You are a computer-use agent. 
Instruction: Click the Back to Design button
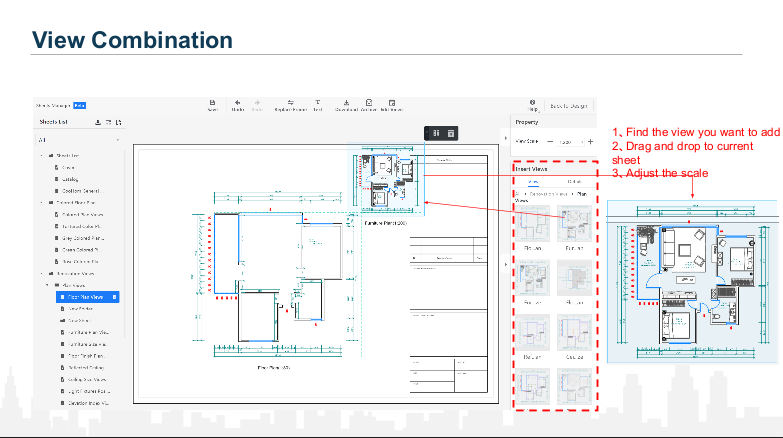[x=570, y=105]
